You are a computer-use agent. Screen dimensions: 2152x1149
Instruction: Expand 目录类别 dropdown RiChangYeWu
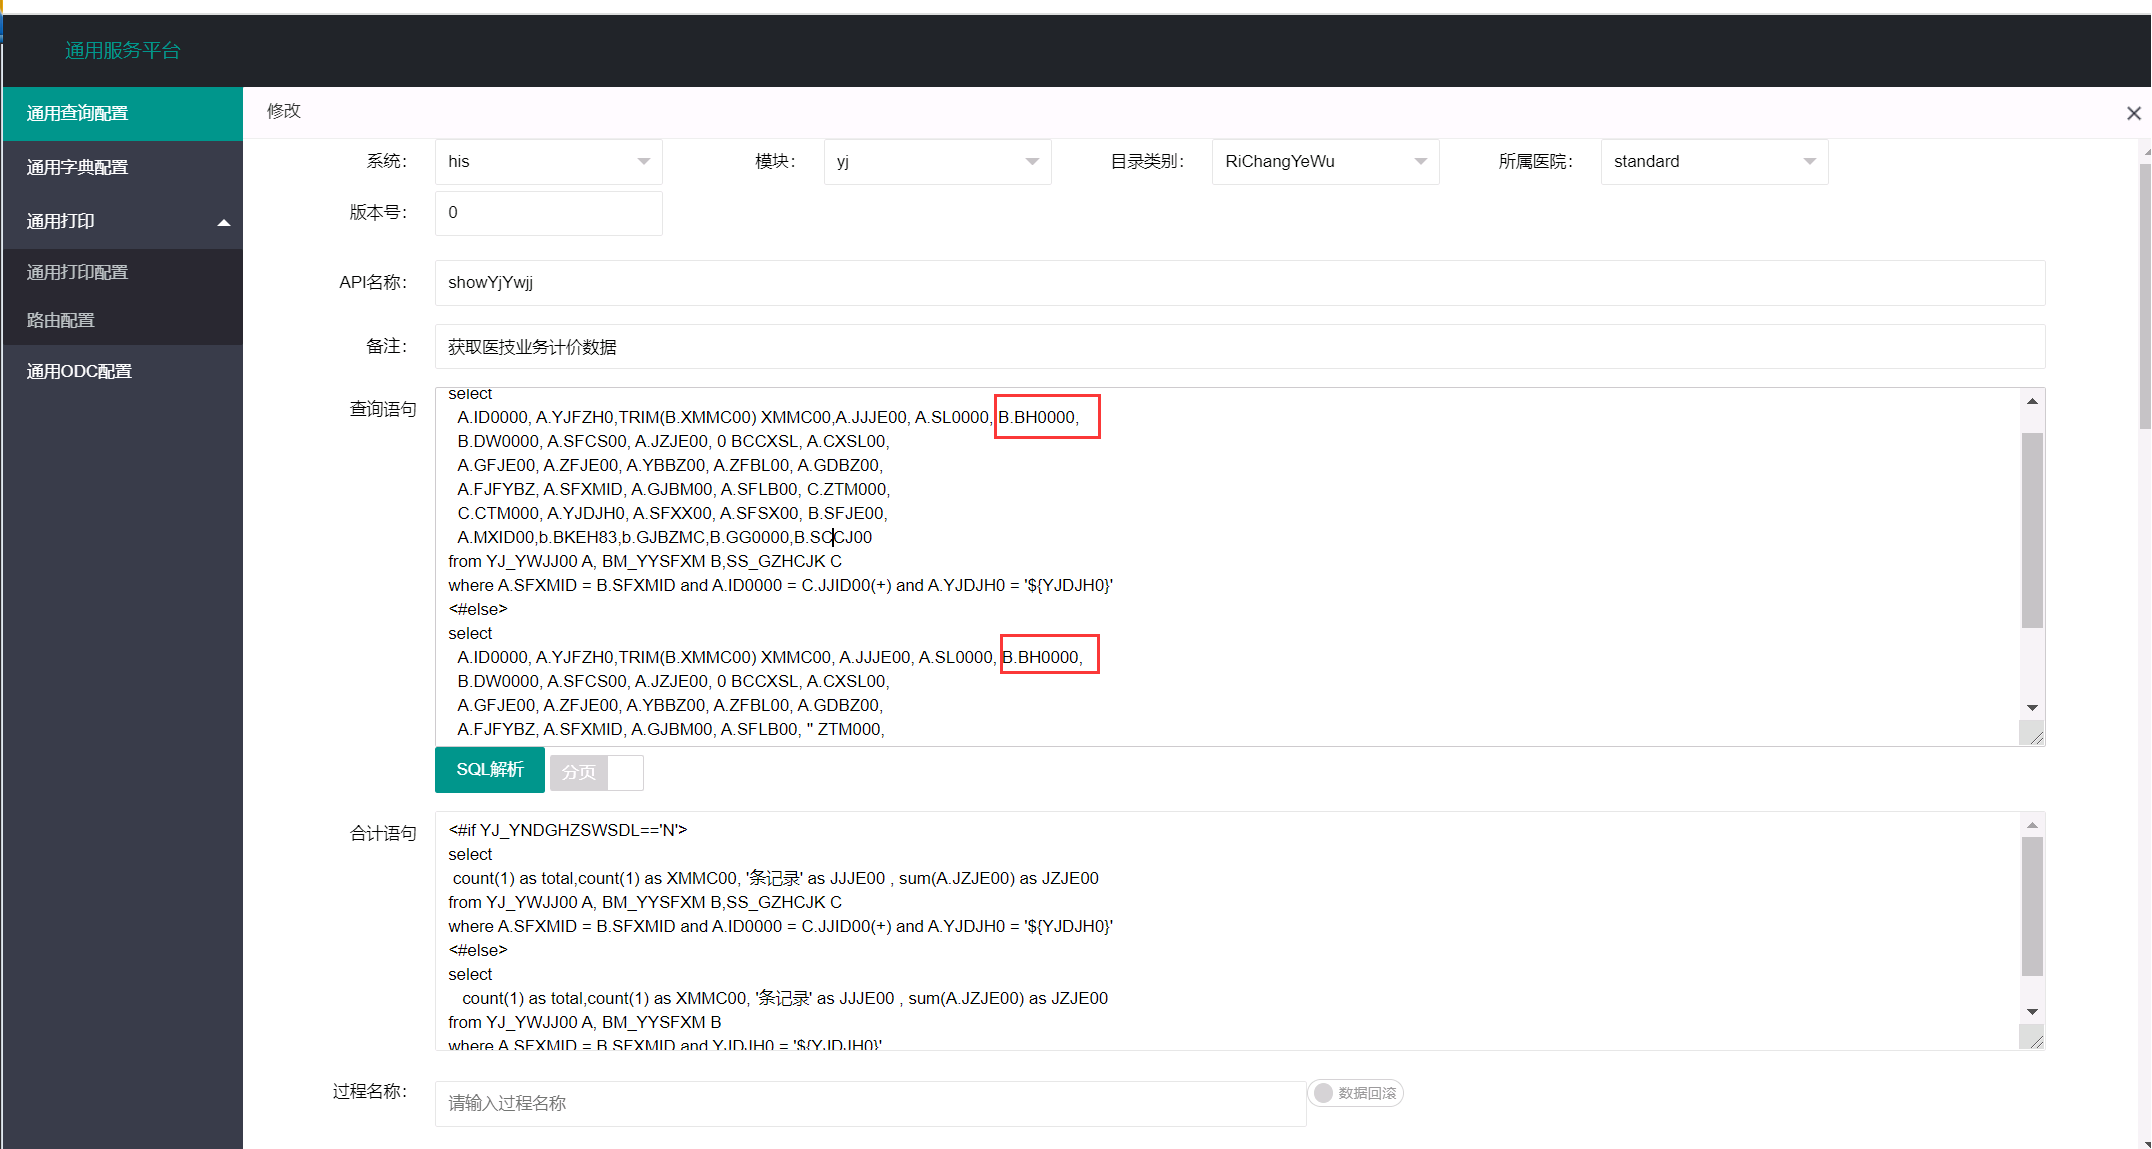pos(1325,162)
